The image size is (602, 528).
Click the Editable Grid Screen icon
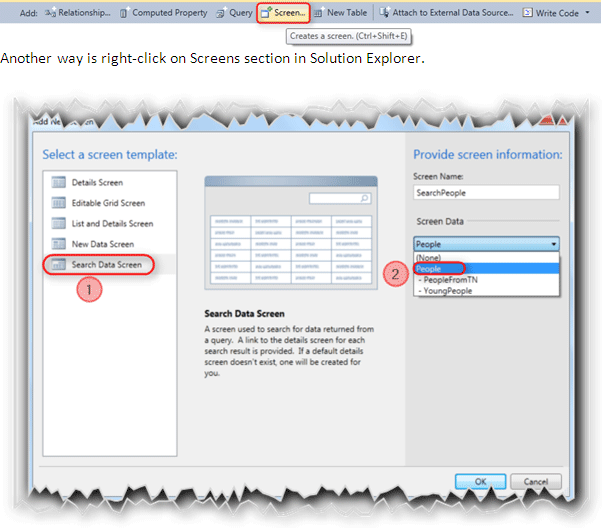tap(58, 202)
